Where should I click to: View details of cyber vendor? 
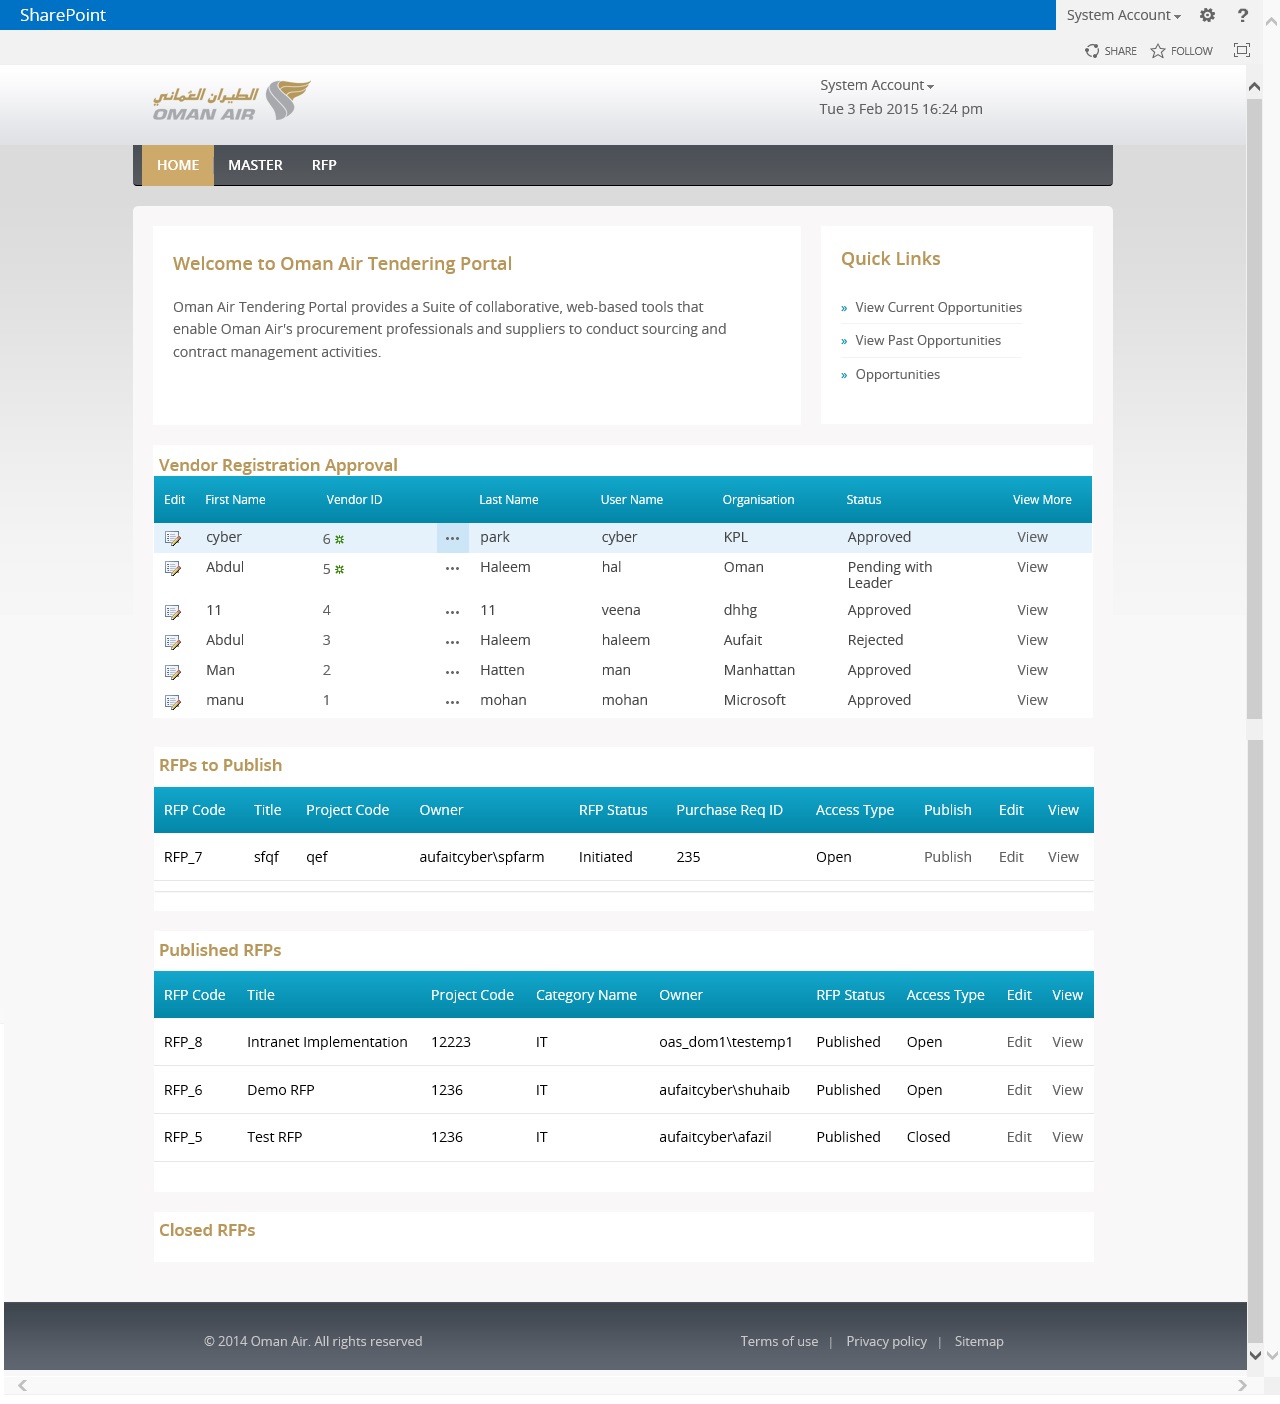pos(1032,537)
